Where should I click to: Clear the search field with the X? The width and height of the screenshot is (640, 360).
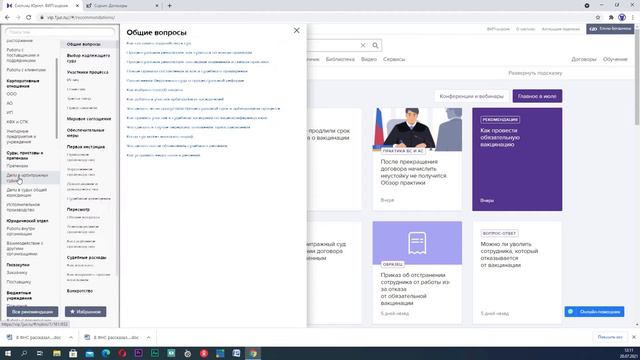362,45
